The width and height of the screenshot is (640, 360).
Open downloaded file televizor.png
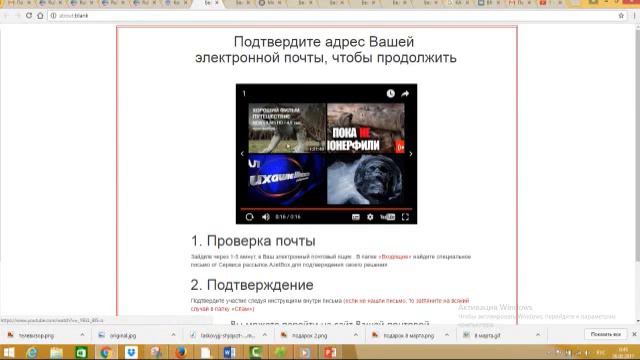[36, 336]
